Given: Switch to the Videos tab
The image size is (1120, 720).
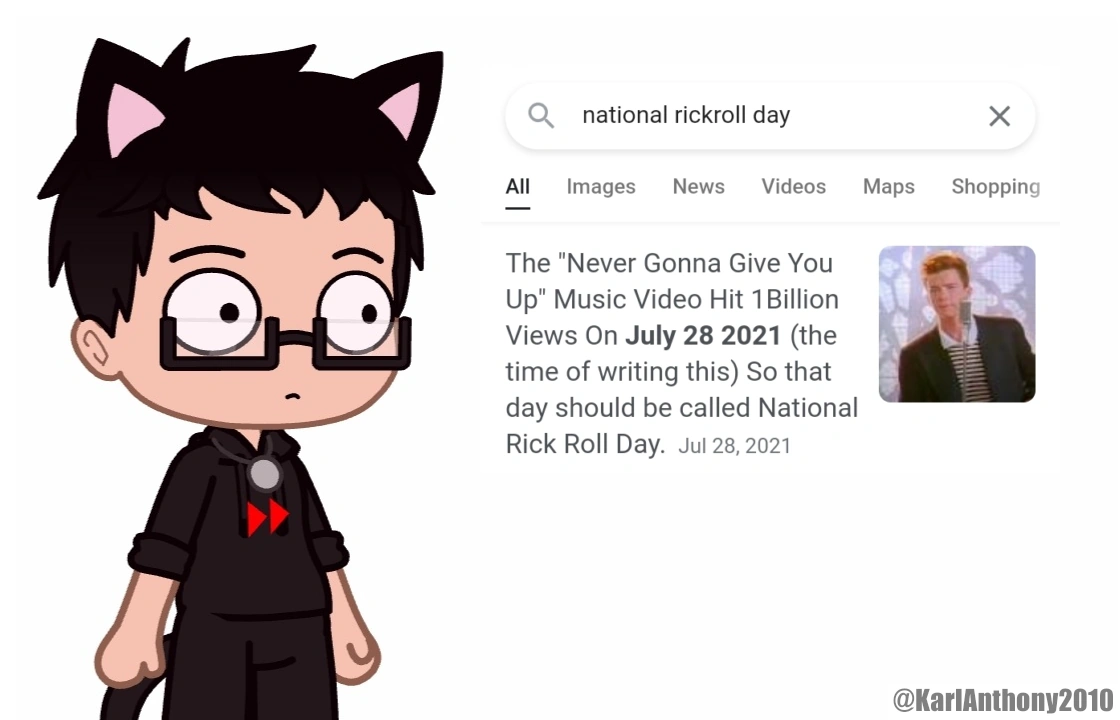Looking at the screenshot, I should [x=794, y=186].
